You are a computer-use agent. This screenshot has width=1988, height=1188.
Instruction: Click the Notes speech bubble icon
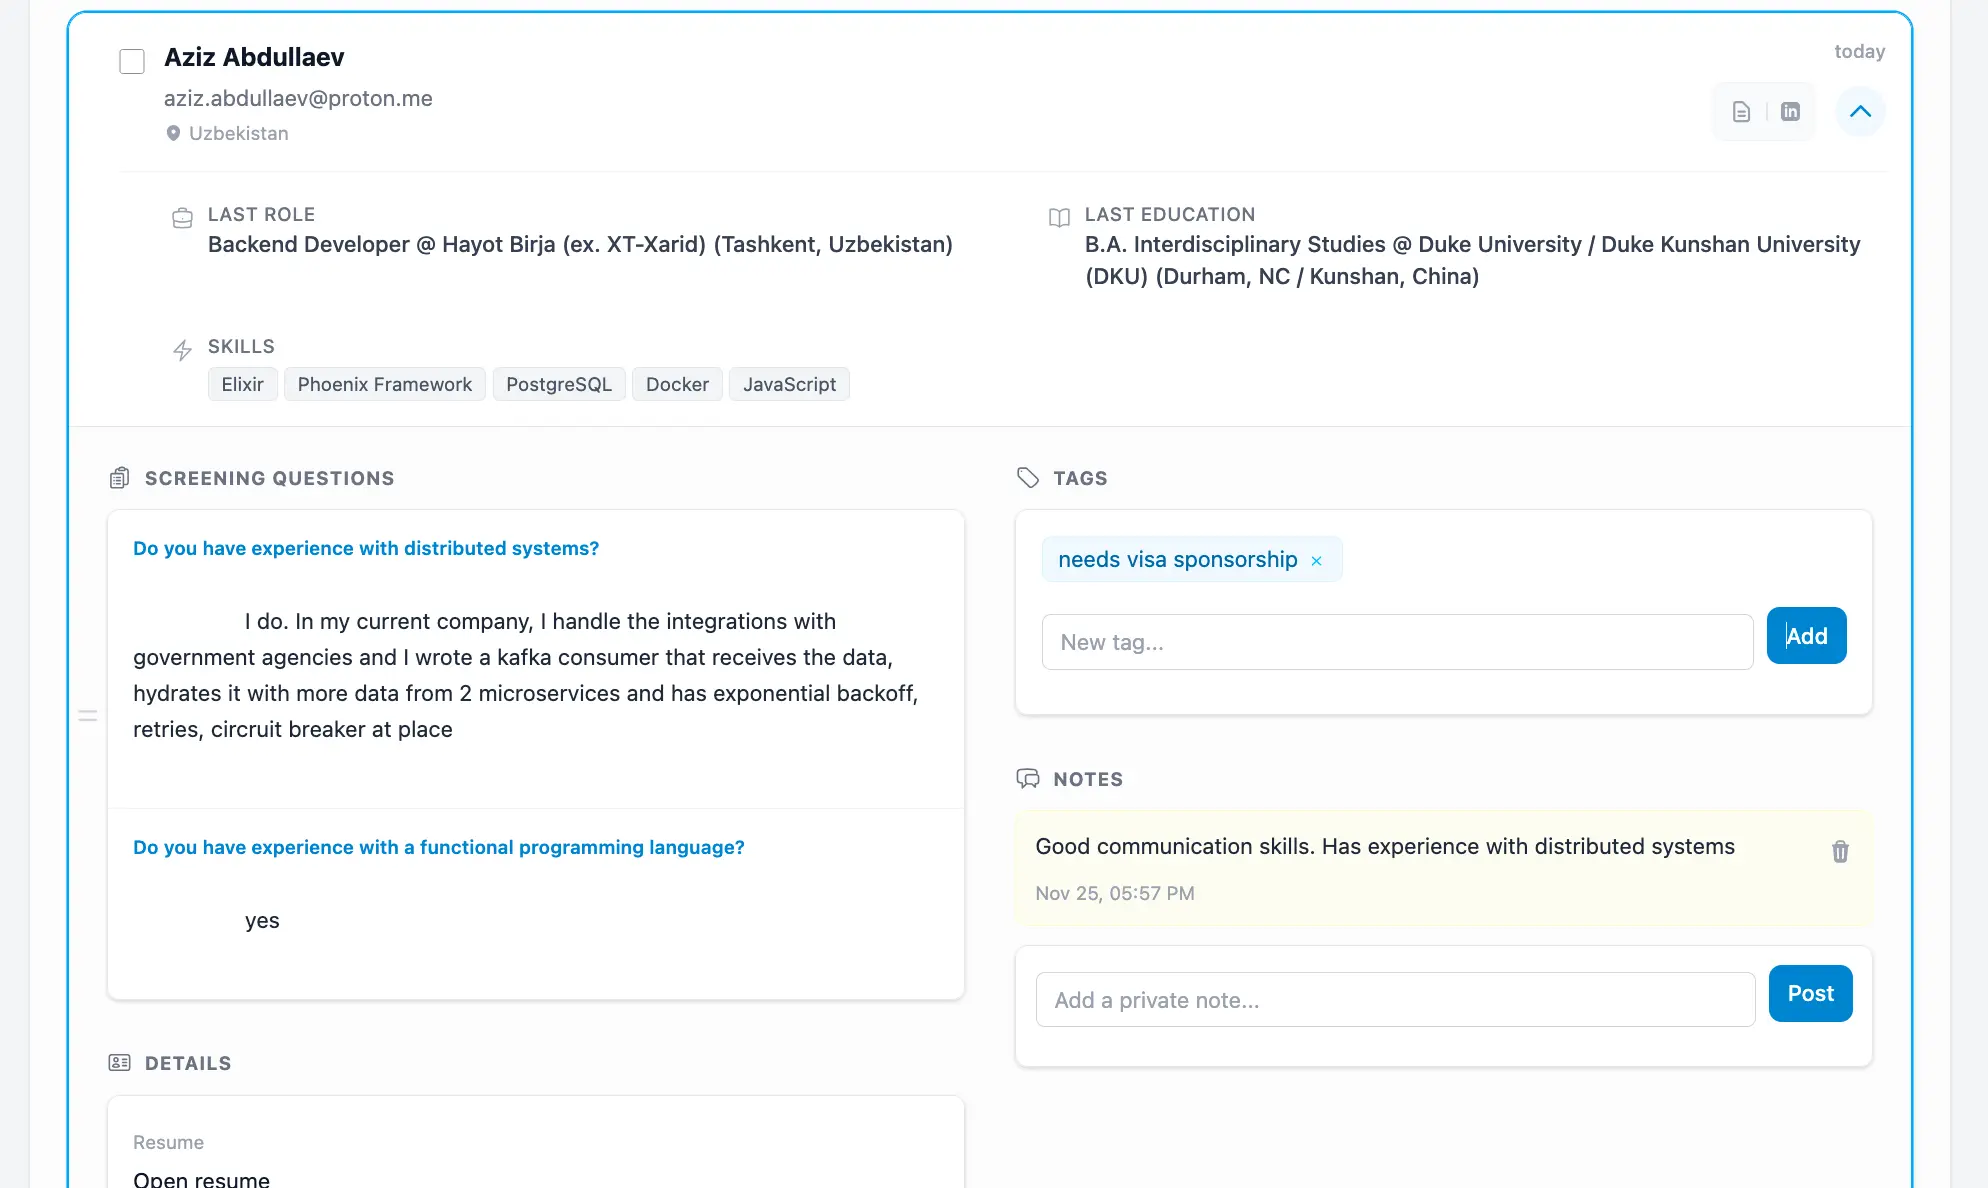click(x=1027, y=779)
